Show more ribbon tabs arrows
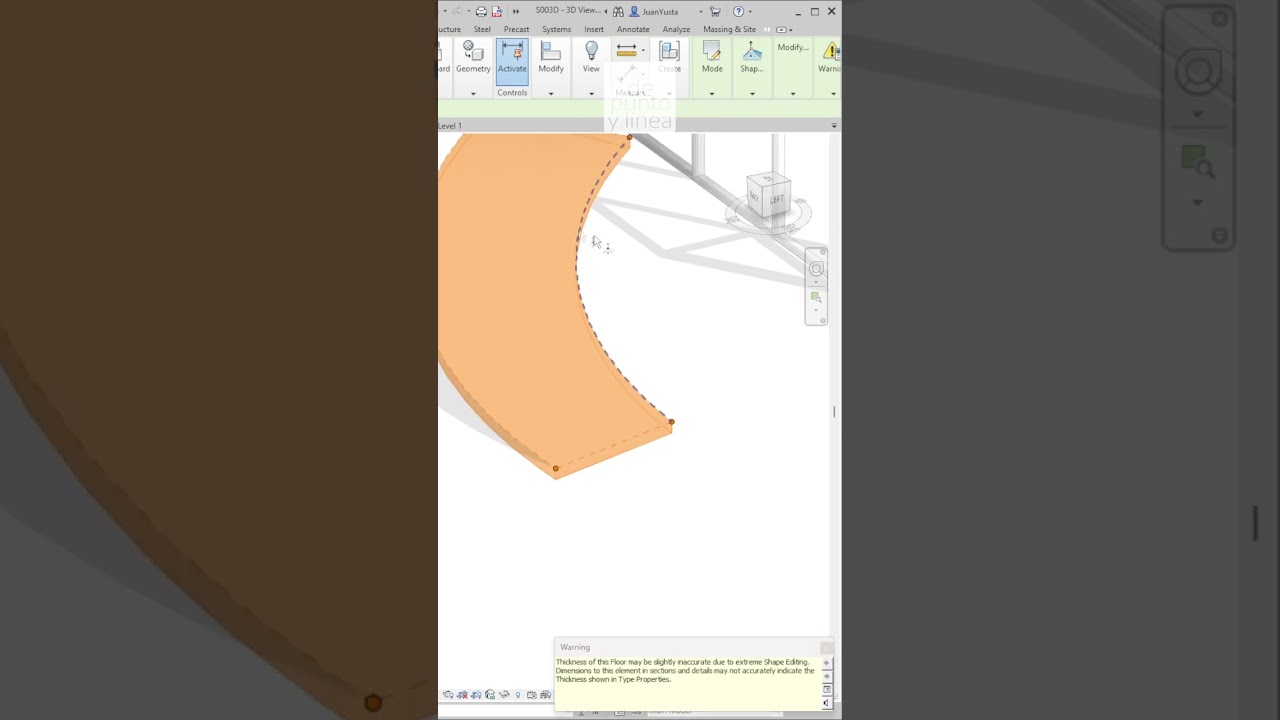Image resolution: width=1280 pixels, height=720 pixels. tap(767, 29)
